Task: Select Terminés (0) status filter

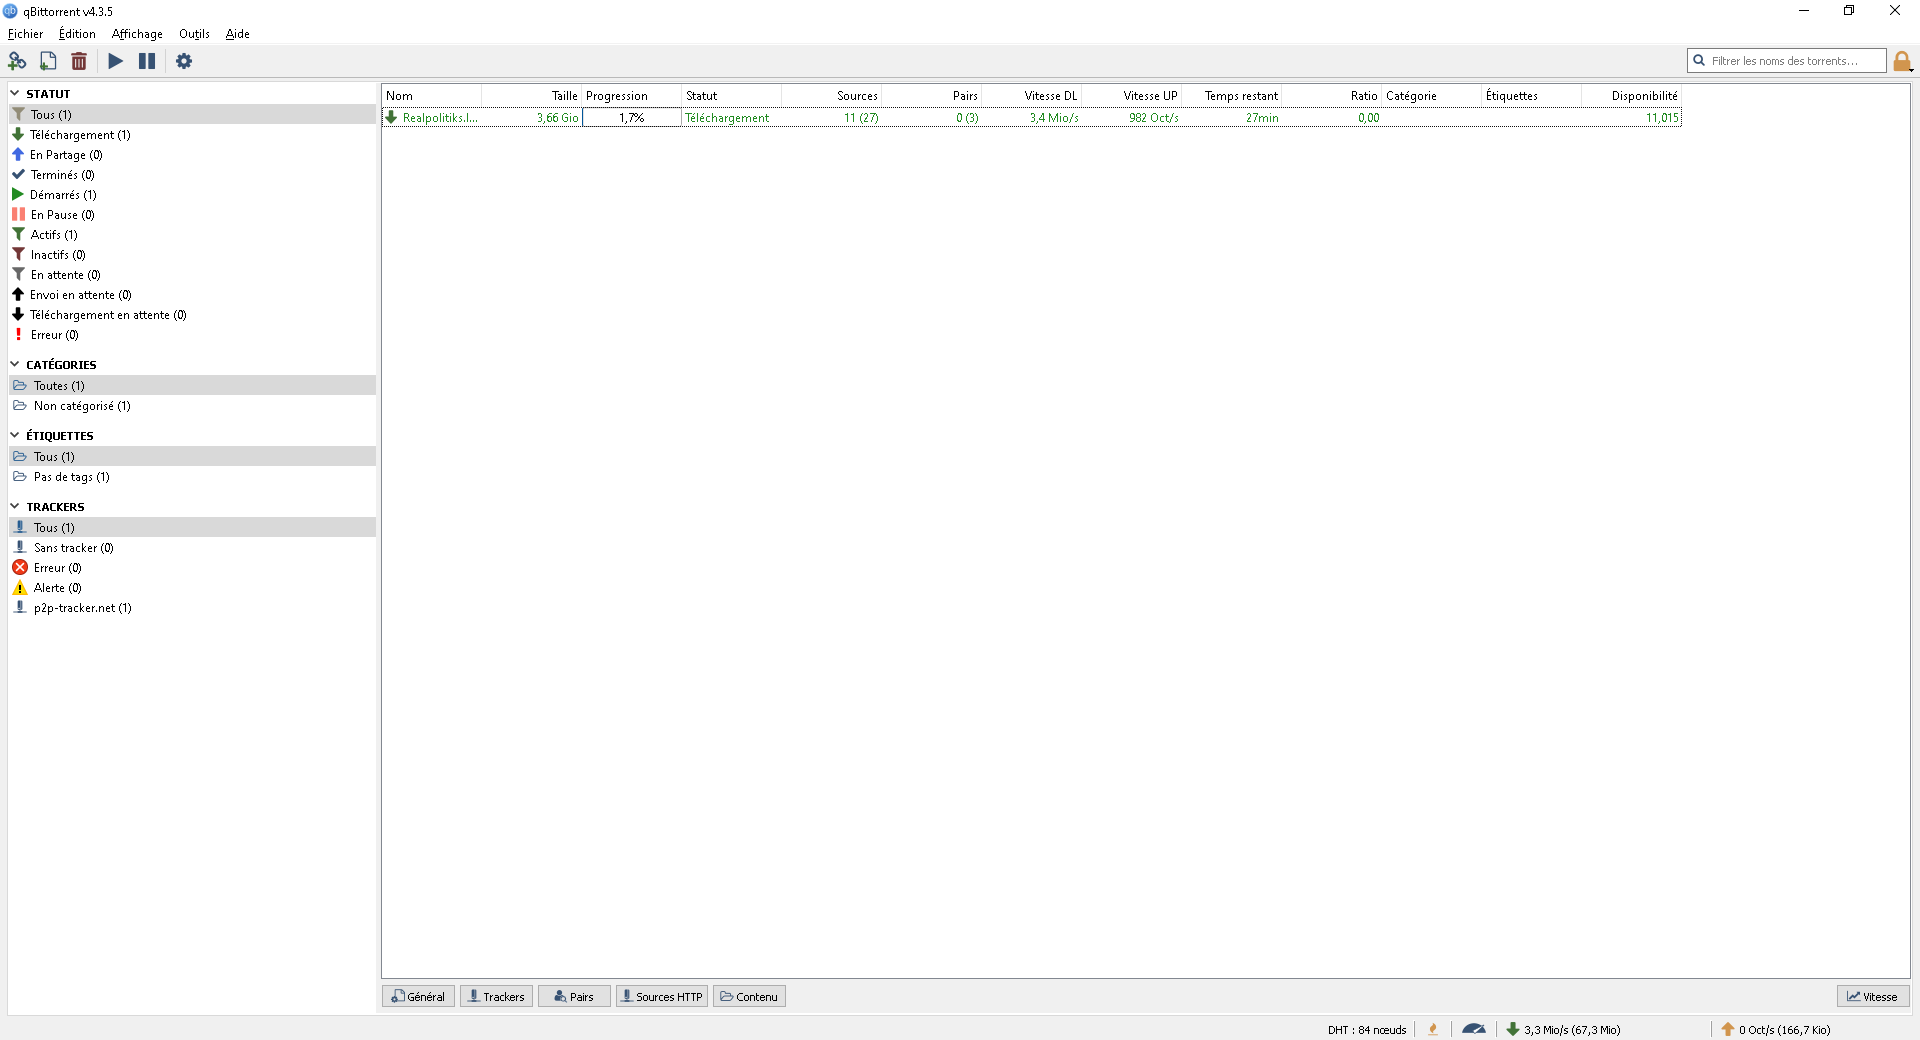Action: tap(192, 175)
